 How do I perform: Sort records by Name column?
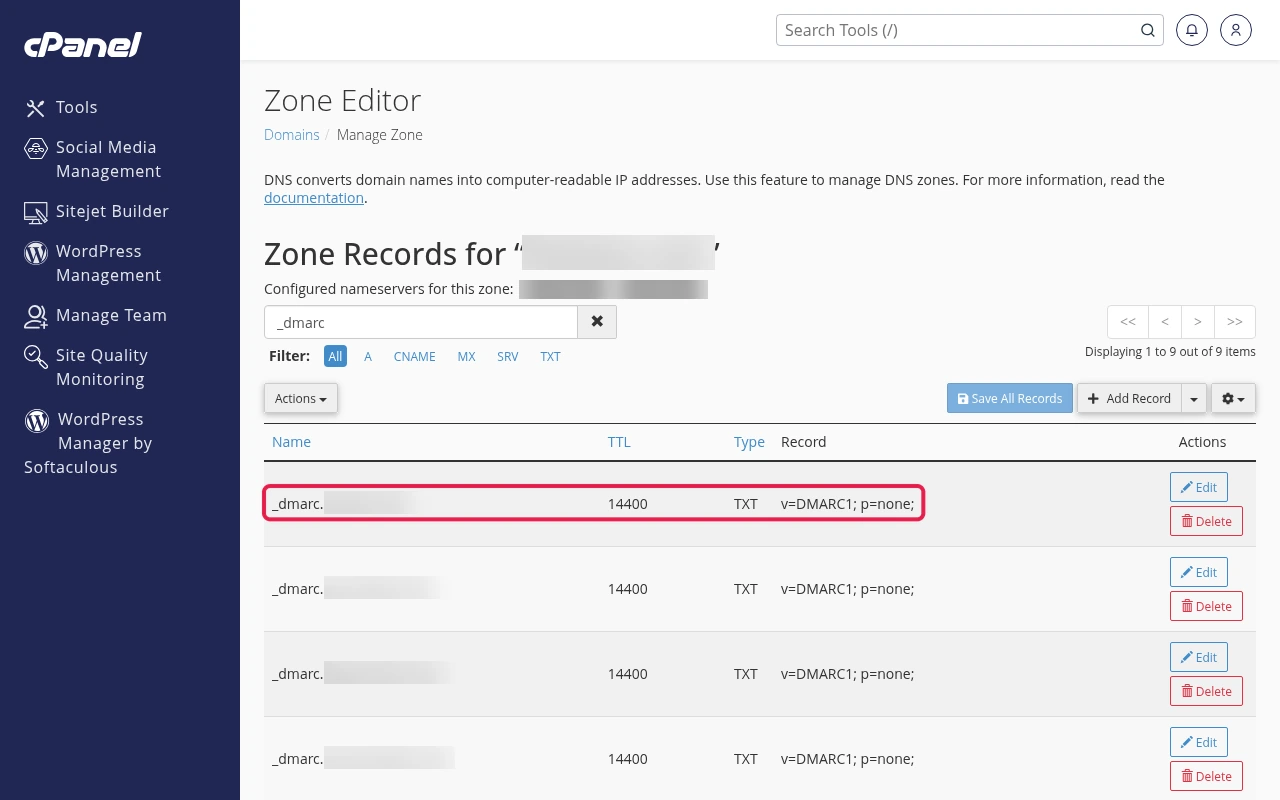click(291, 442)
